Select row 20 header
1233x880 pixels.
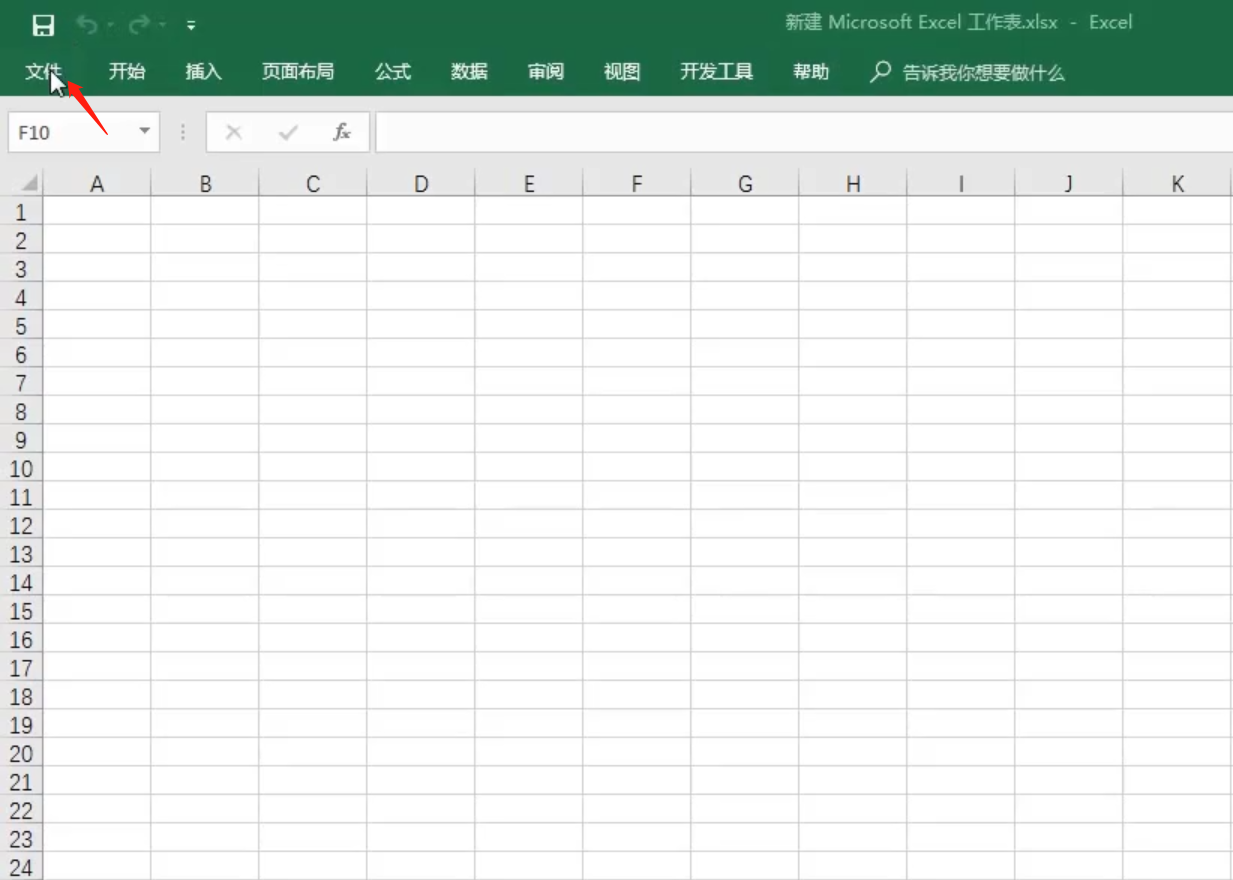pyautogui.click(x=21, y=753)
